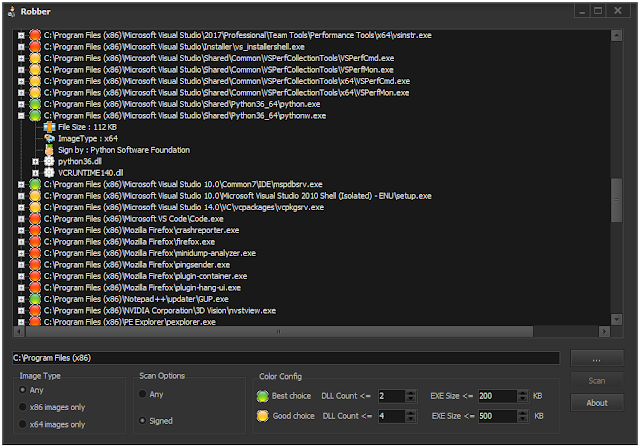Click the Good choice EXE Size field

pos(497,416)
